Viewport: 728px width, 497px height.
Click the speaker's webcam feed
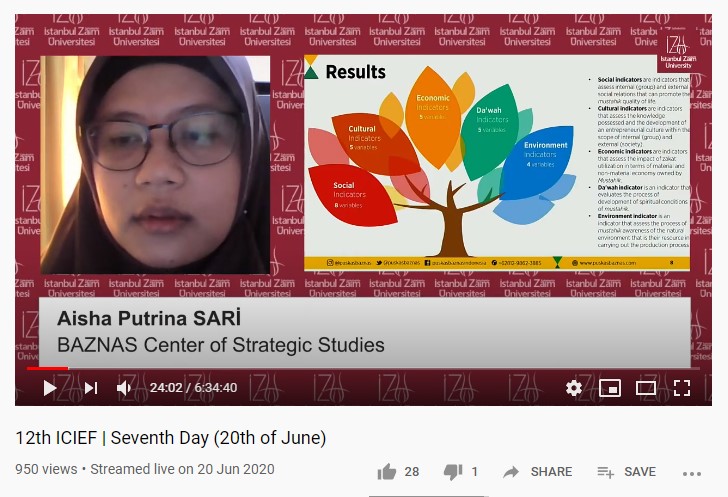155,165
